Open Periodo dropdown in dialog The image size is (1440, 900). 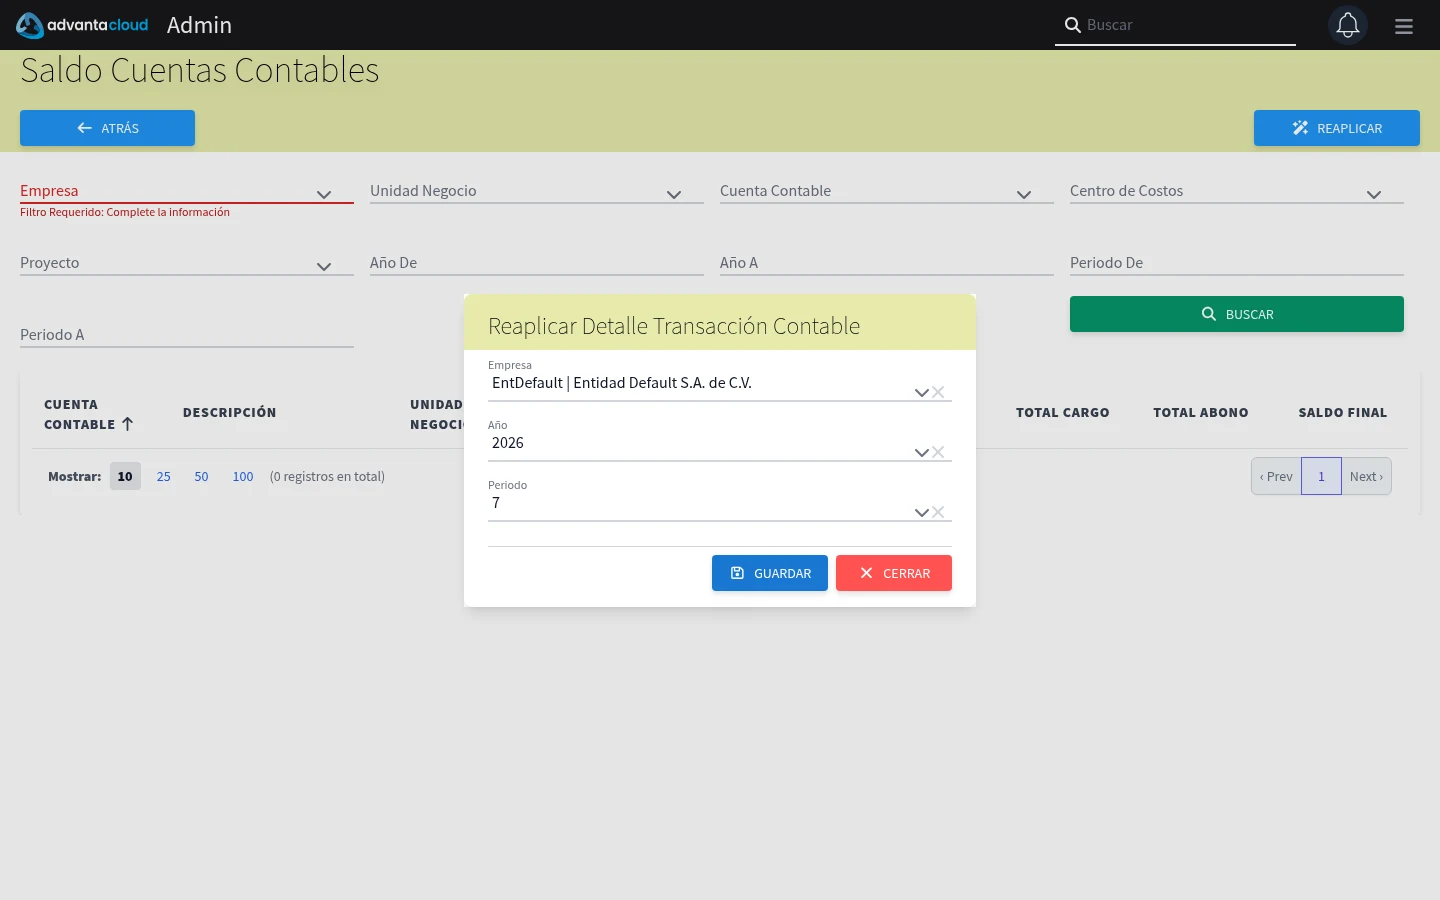click(x=921, y=513)
